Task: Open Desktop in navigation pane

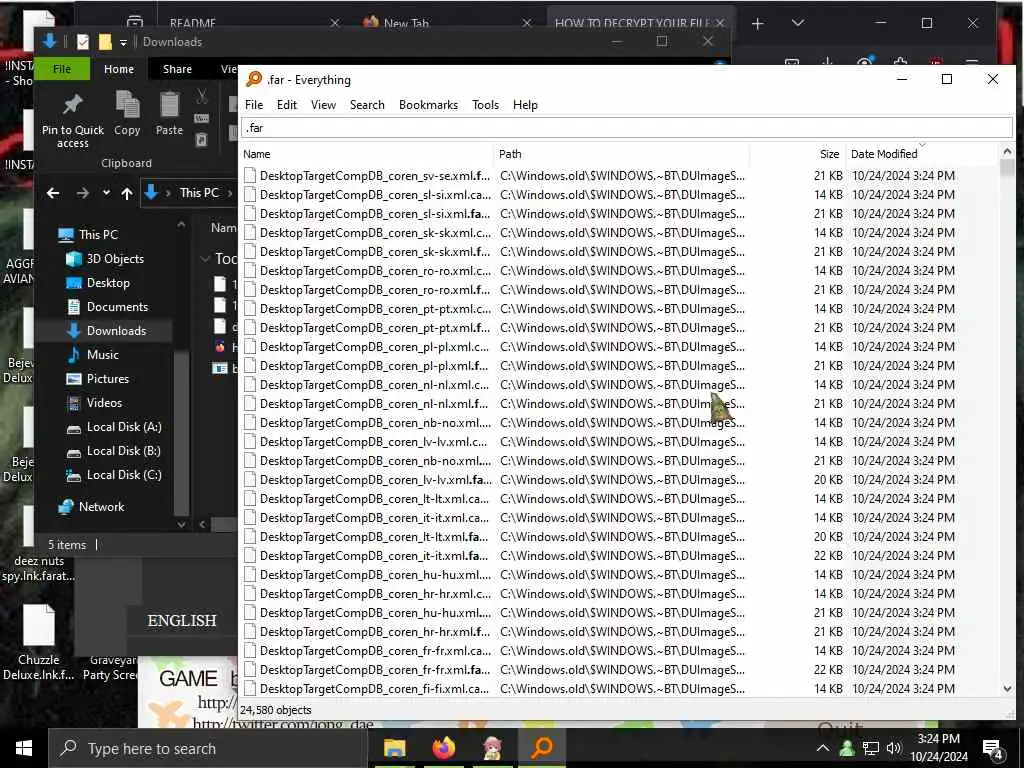Action: click(108, 283)
